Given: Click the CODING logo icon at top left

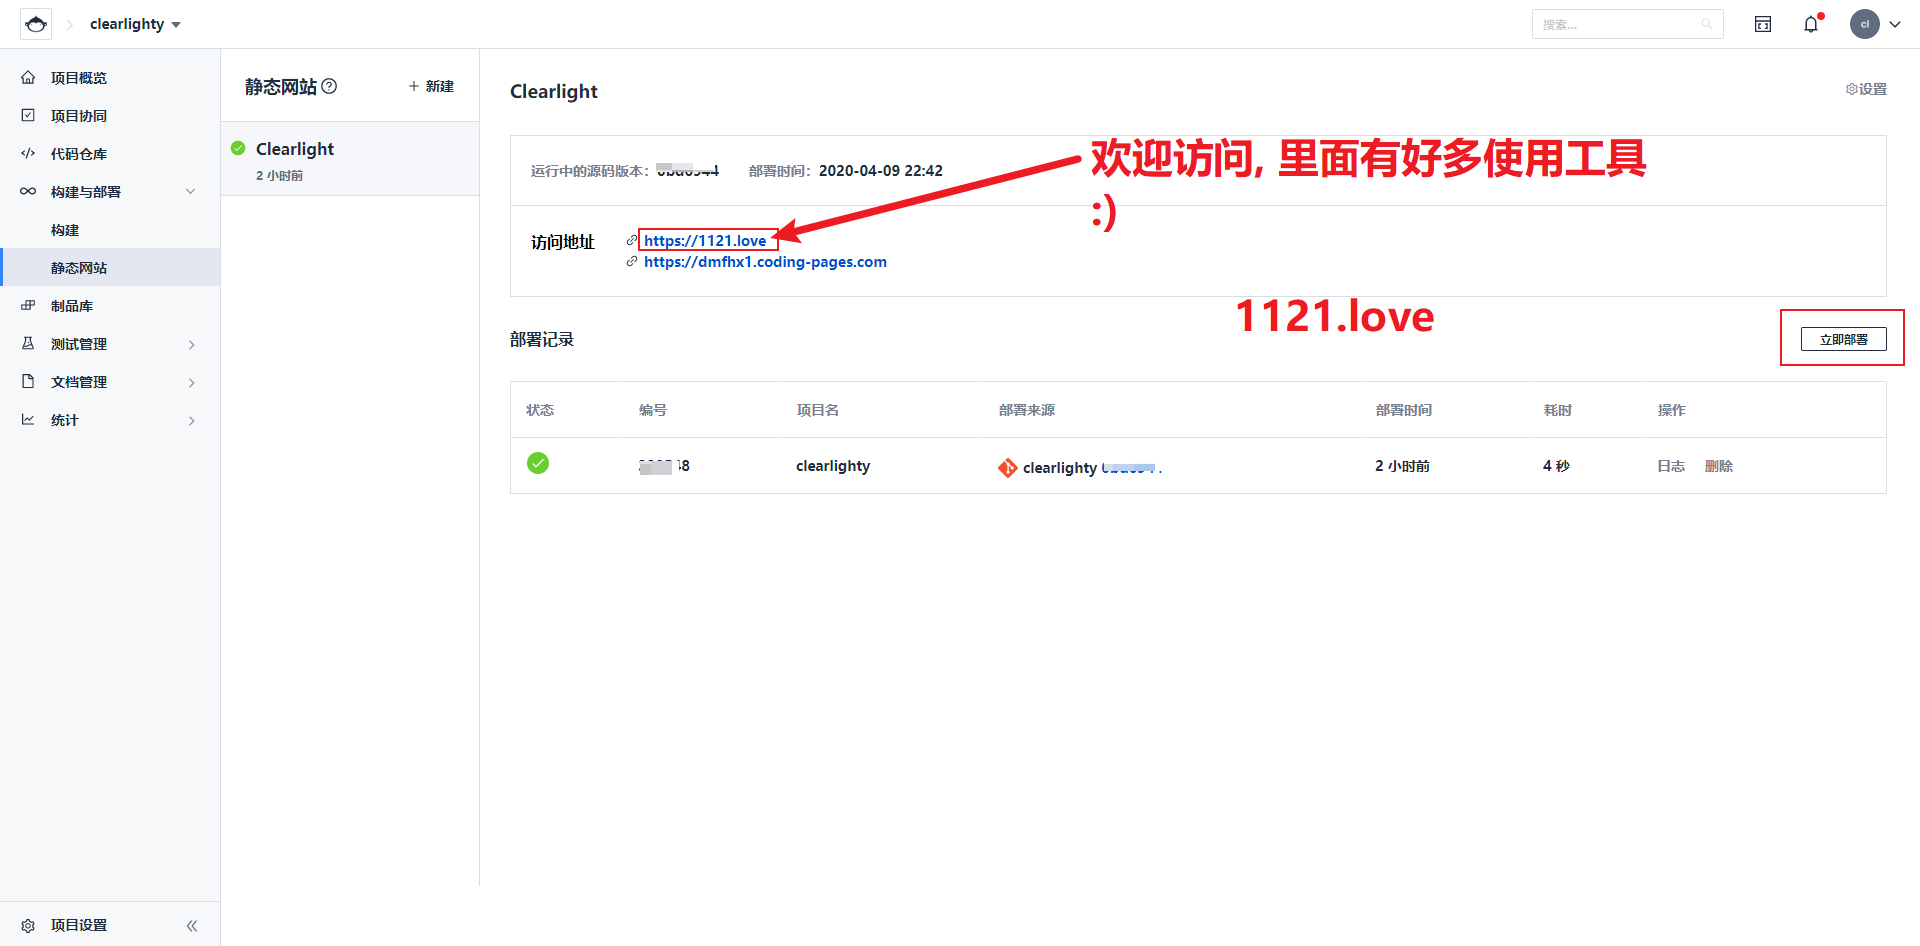Looking at the screenshot, I should tap(36, 24).
